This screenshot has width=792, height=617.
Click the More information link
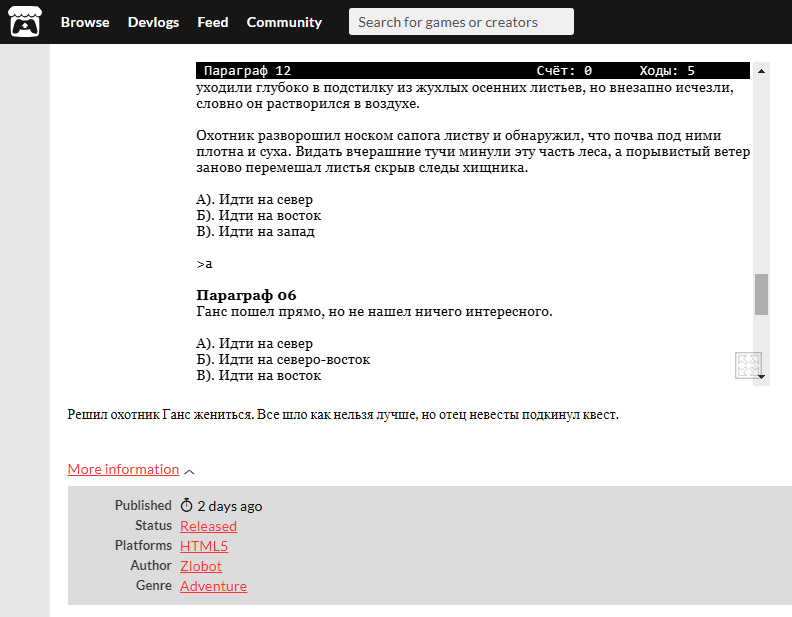click(123, 469)
